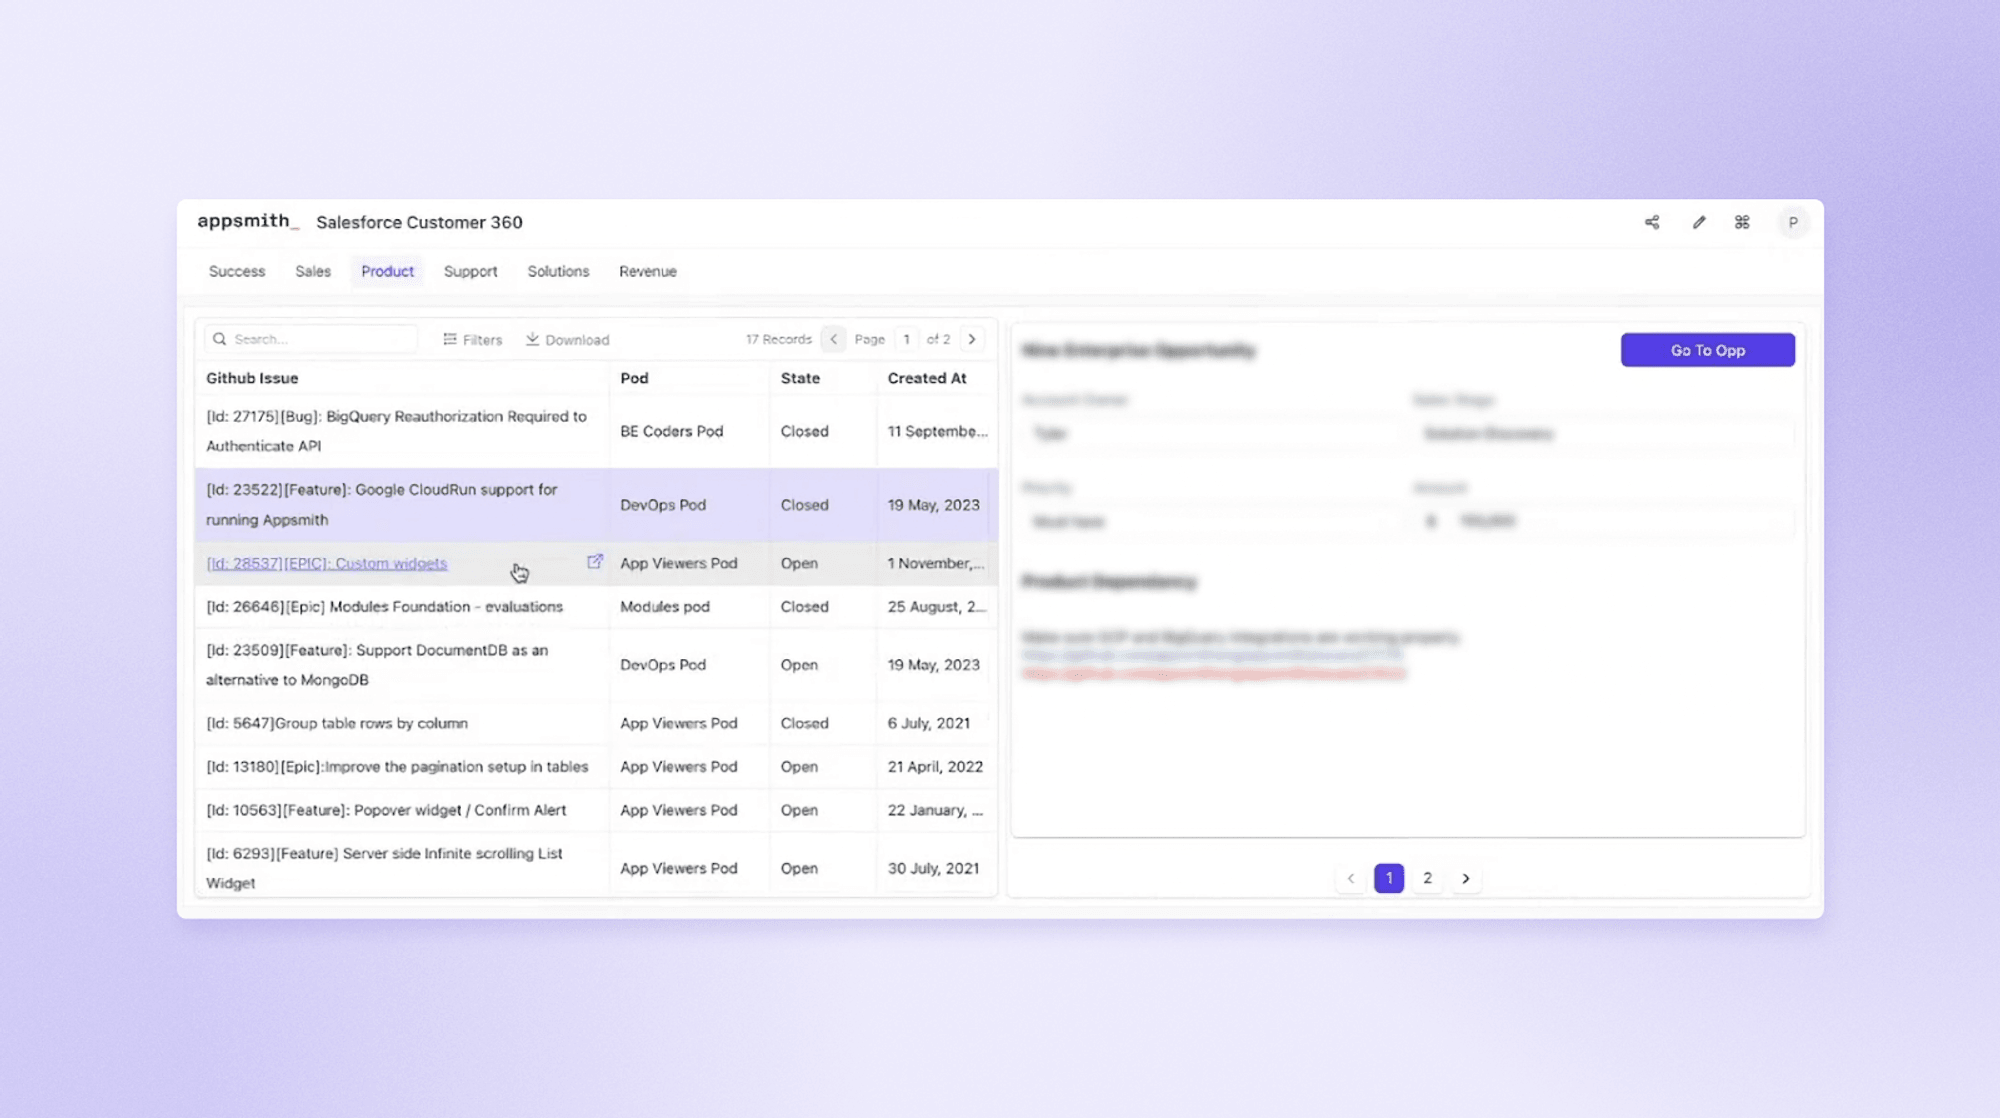
Task: Click the left chevron in opportunity pagination
Action: click(1350, 878)
